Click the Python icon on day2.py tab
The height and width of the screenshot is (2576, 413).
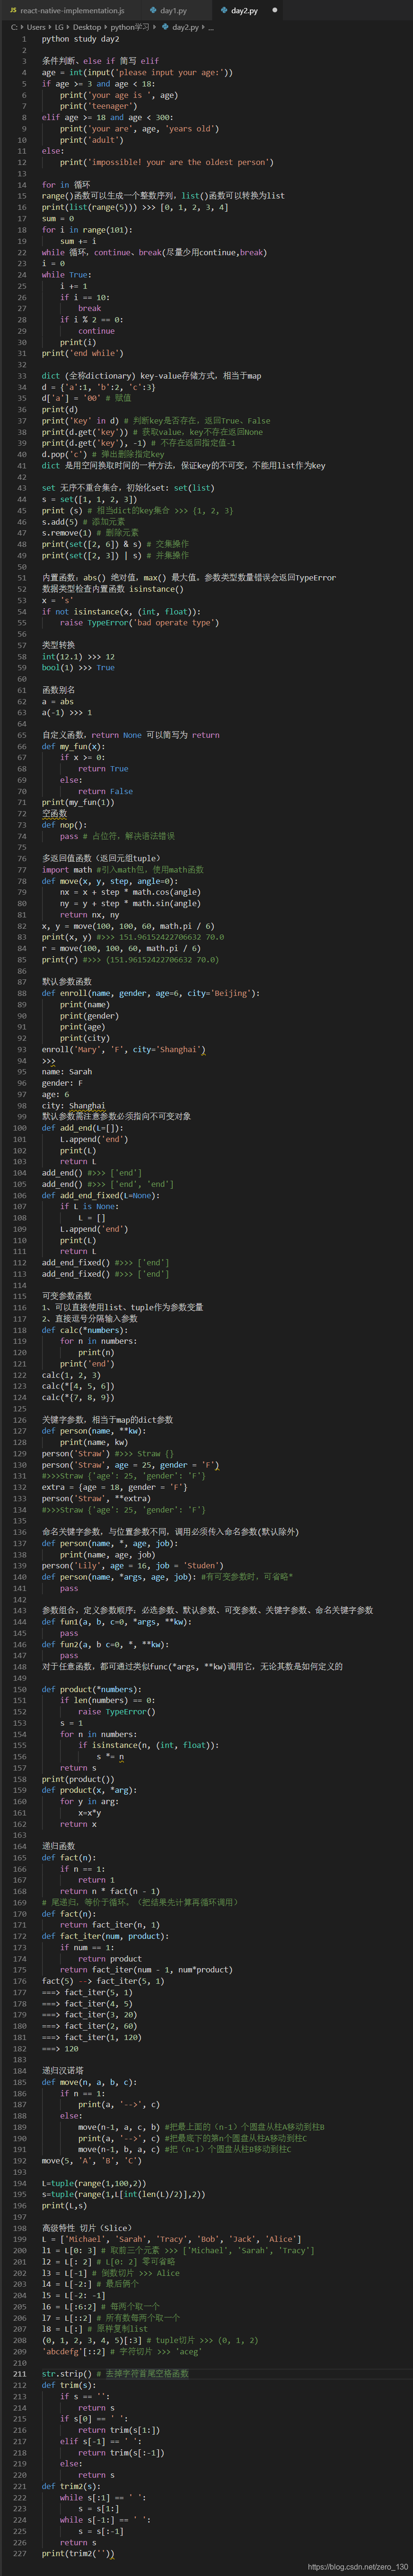tap(223, 10)
